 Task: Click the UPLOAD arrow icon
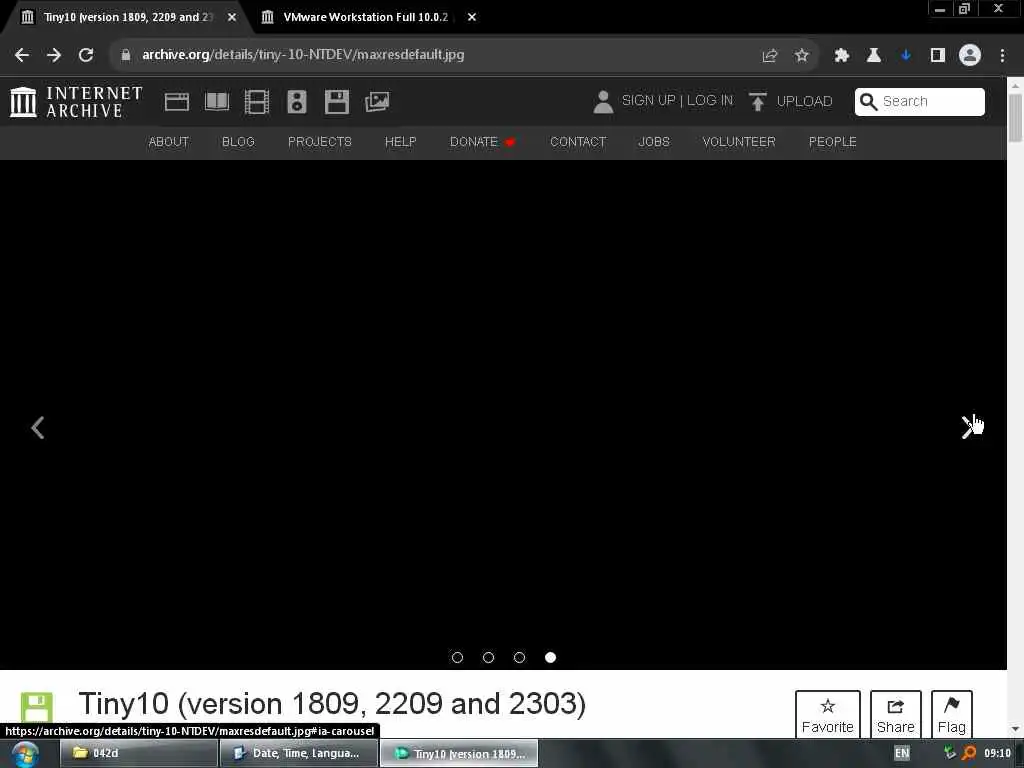758,102
